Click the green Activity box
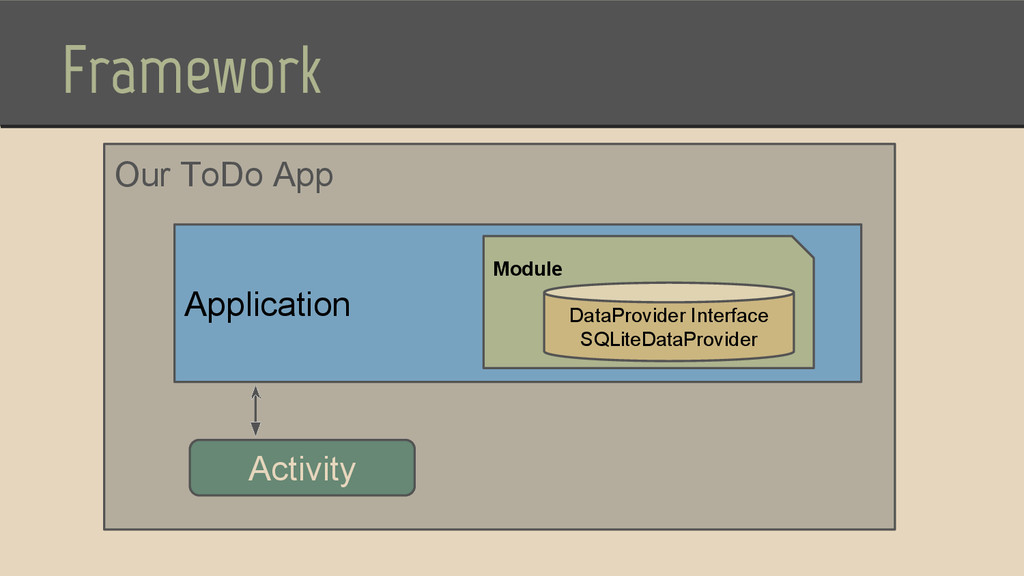The height and width of the screenshot is (576, 1024). click(302, 468)
